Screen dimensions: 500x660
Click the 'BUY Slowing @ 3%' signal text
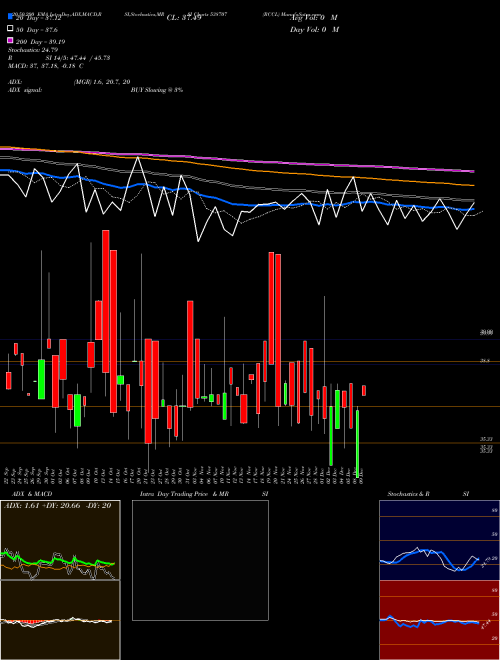pos(157,90)
